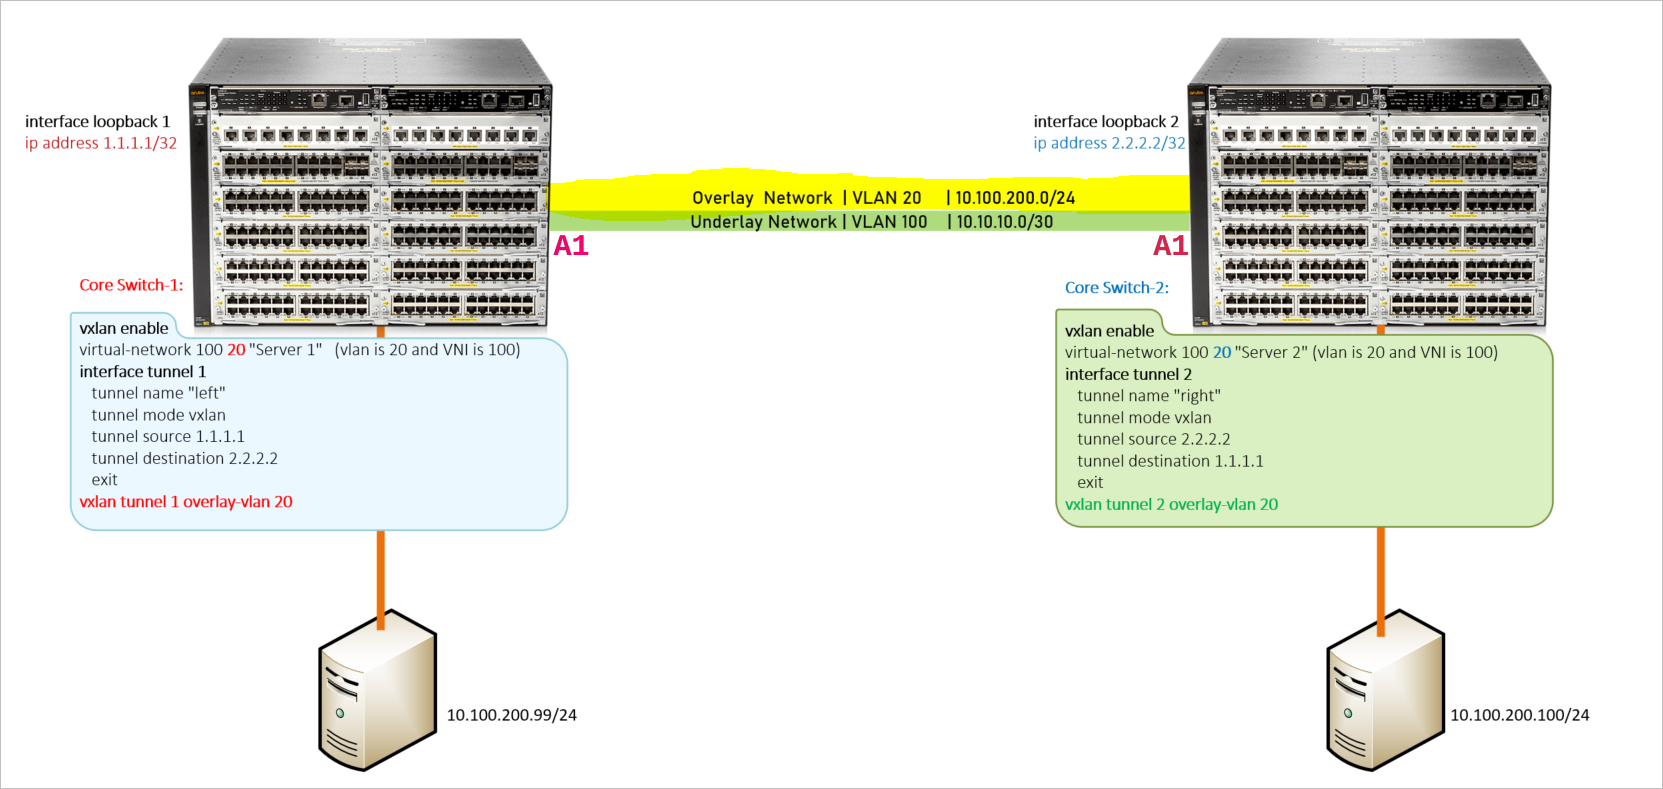The height and width of the screenshot is (789, 1663).
Task: Click the orange link above the left server
Action: pyautogui.click(x=380, y=579)
